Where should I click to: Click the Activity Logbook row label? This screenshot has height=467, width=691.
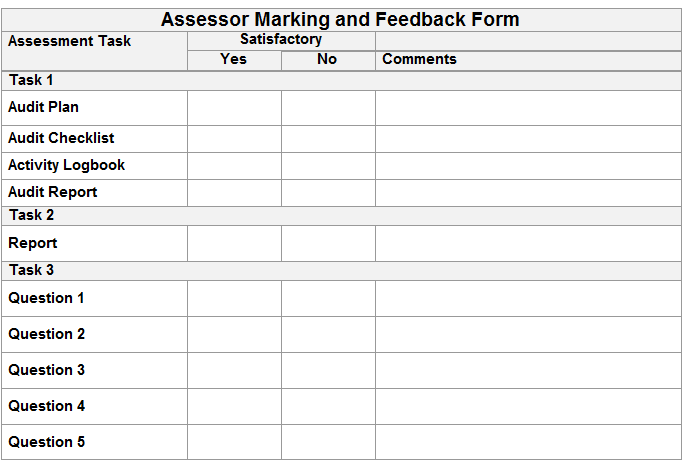[66, 166]
